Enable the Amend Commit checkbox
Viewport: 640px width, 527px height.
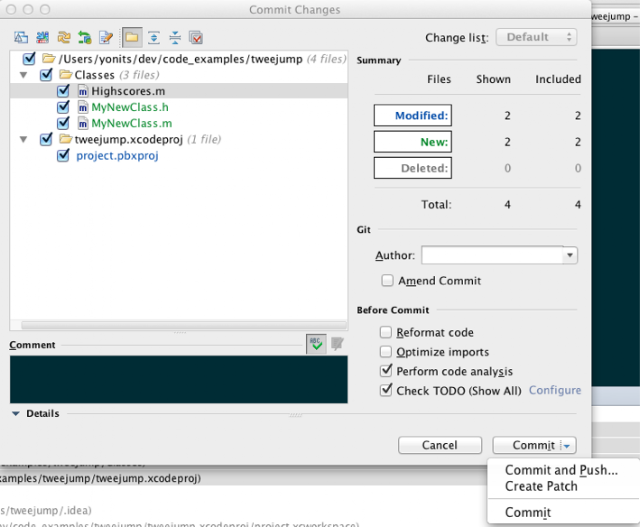coord(387,280)
